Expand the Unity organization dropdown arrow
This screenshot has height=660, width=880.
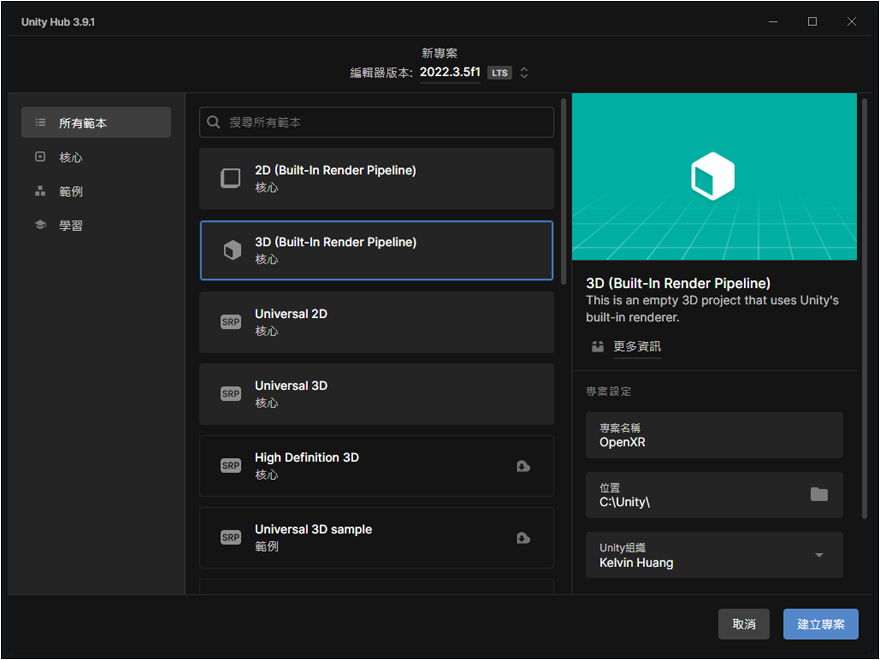coord(819,555)
